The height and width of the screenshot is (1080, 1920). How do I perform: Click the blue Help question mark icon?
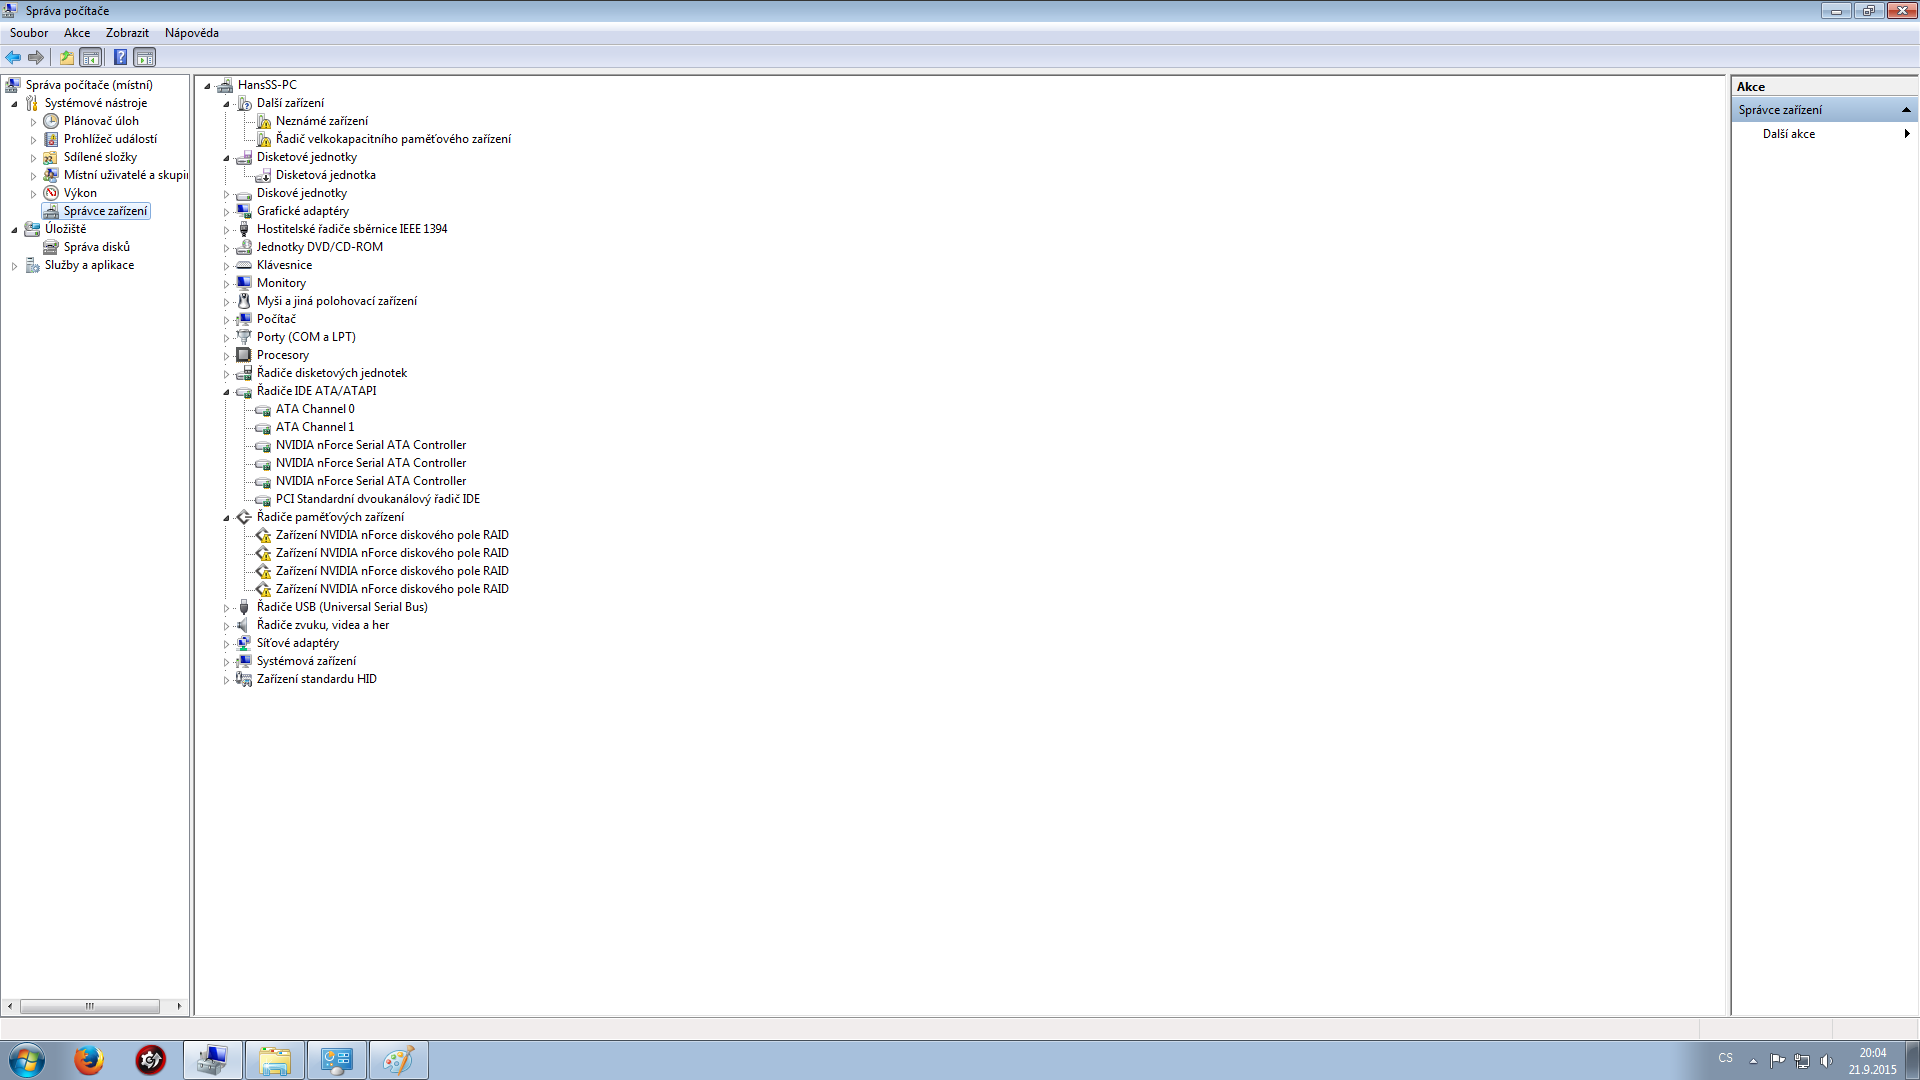point(120,57)
